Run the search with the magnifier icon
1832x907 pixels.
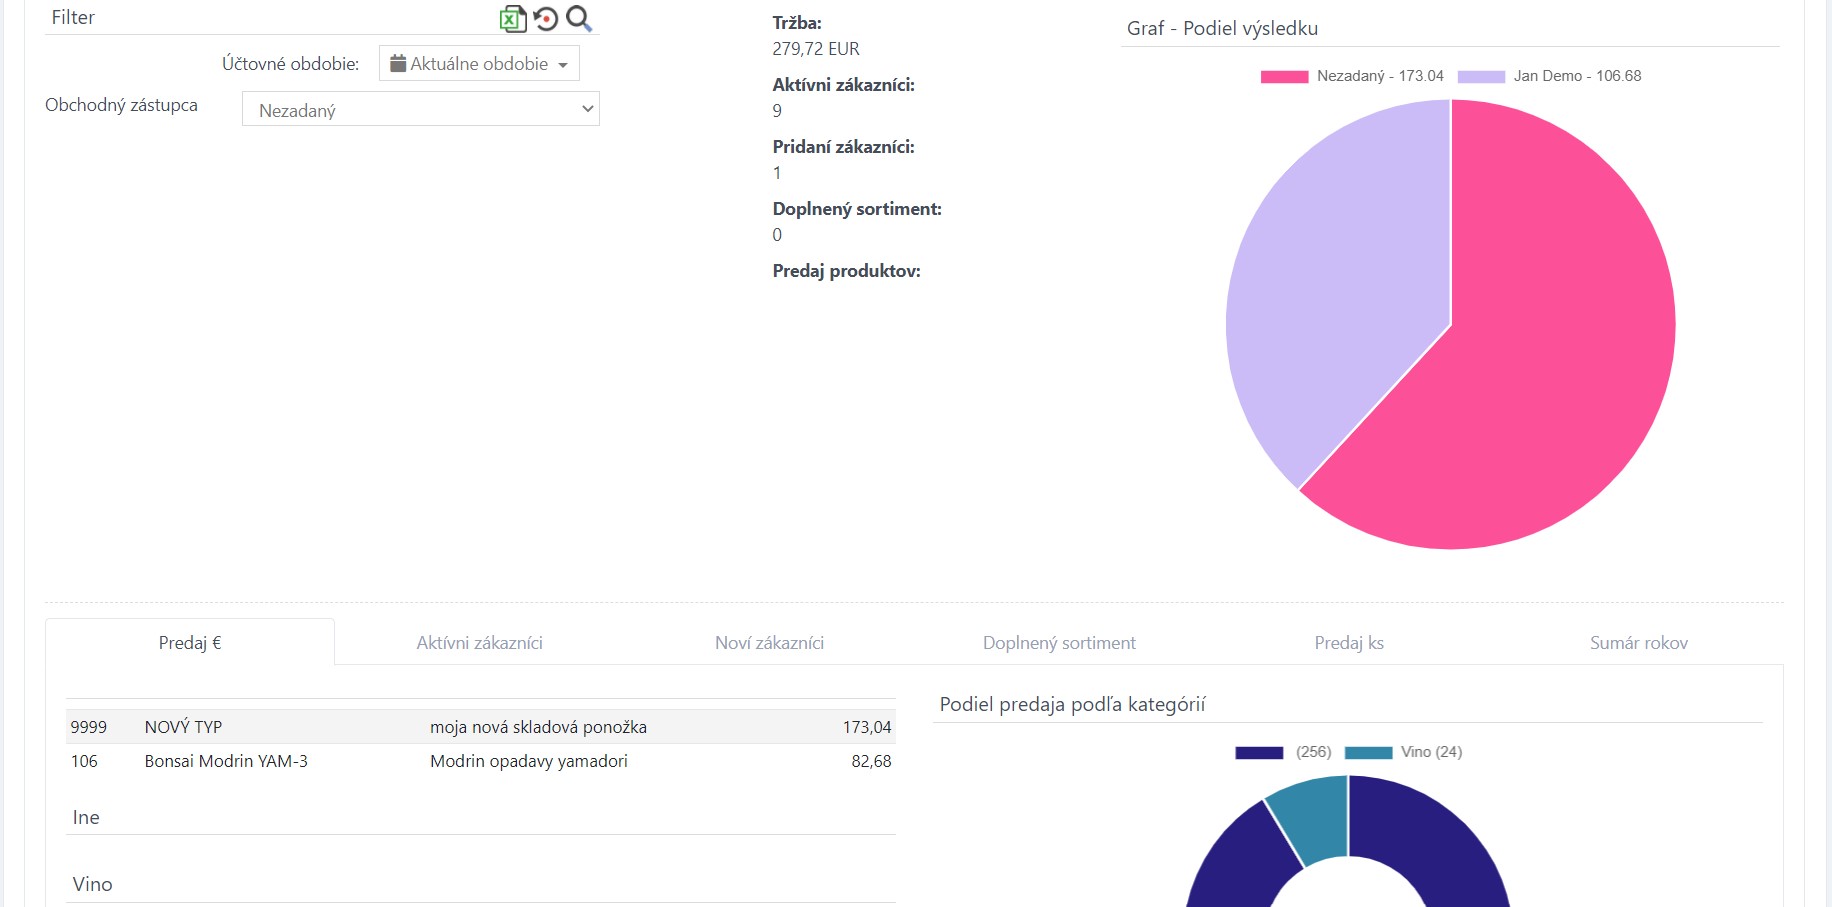[579, 19]
